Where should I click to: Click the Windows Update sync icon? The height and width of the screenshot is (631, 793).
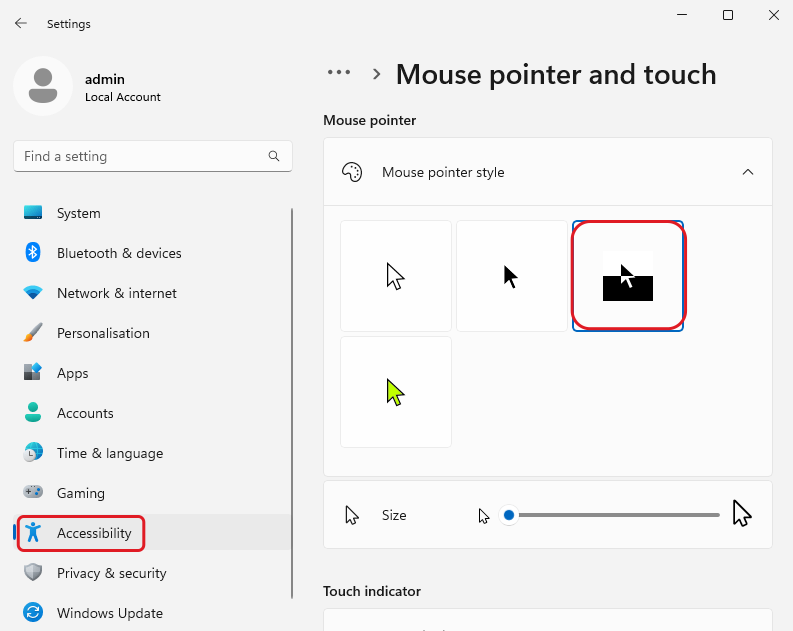[33, 613]
